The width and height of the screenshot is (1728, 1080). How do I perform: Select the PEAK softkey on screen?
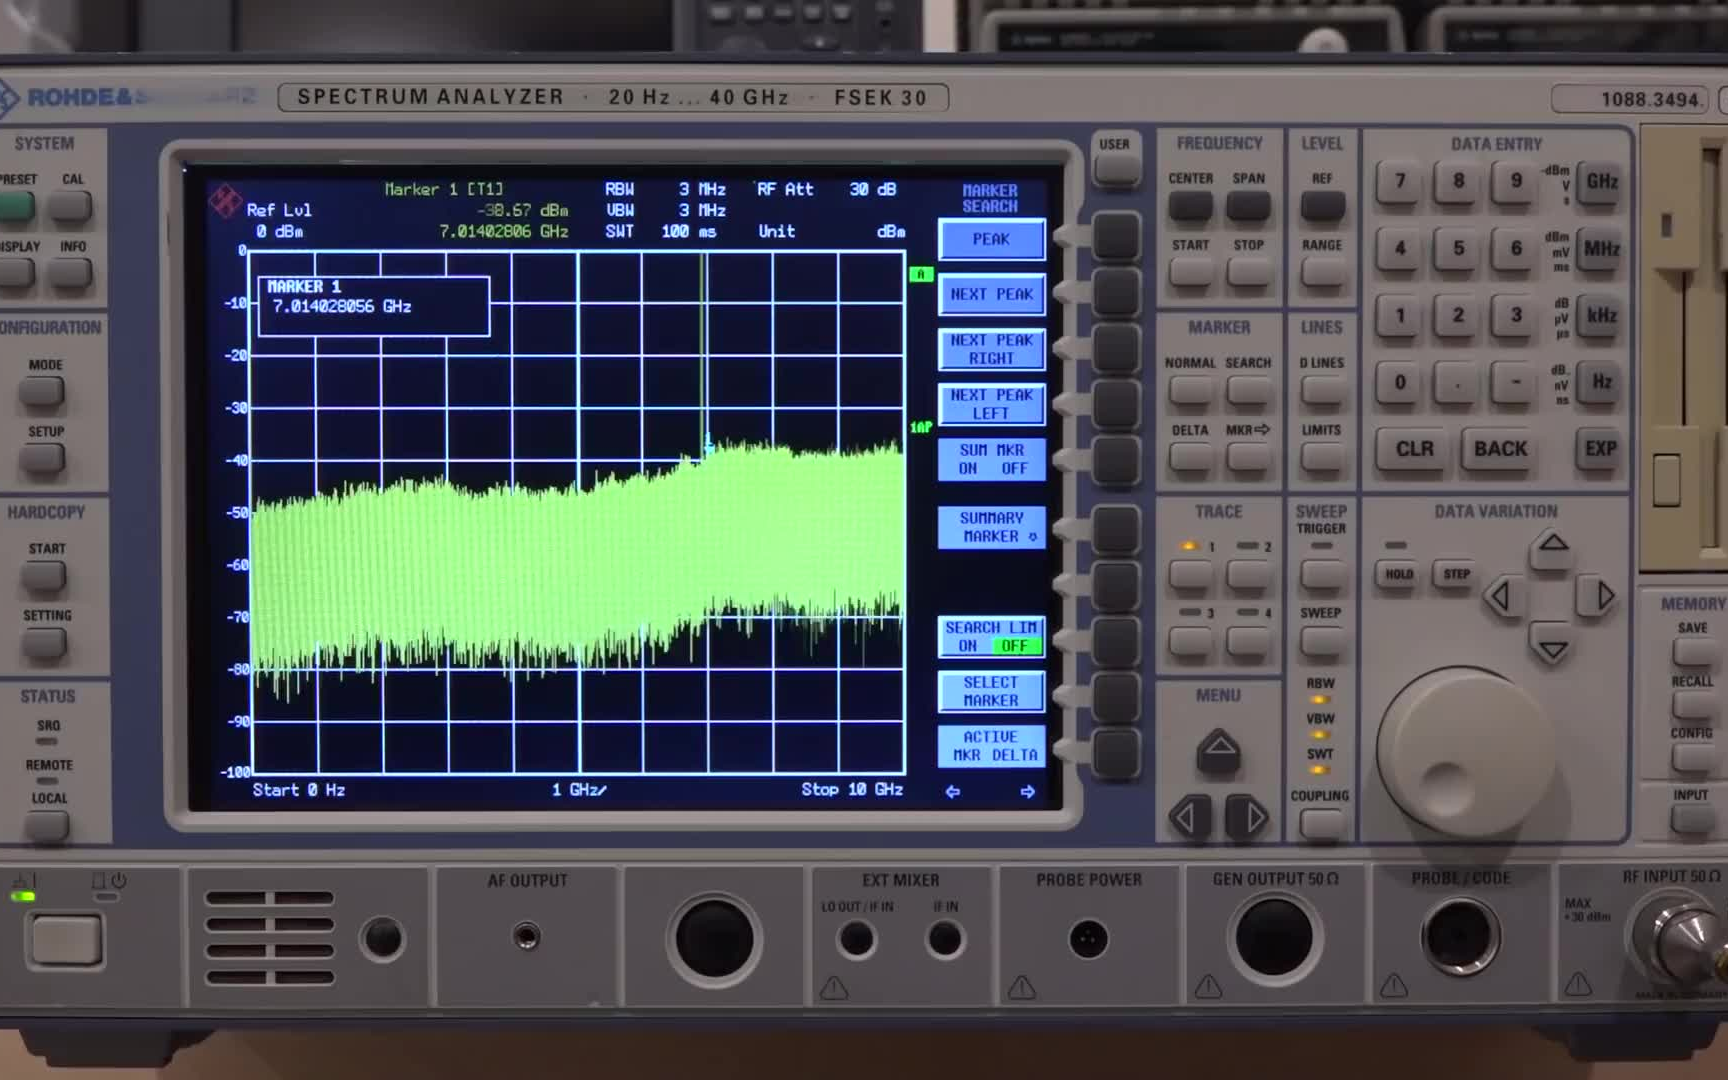point(991,240)
